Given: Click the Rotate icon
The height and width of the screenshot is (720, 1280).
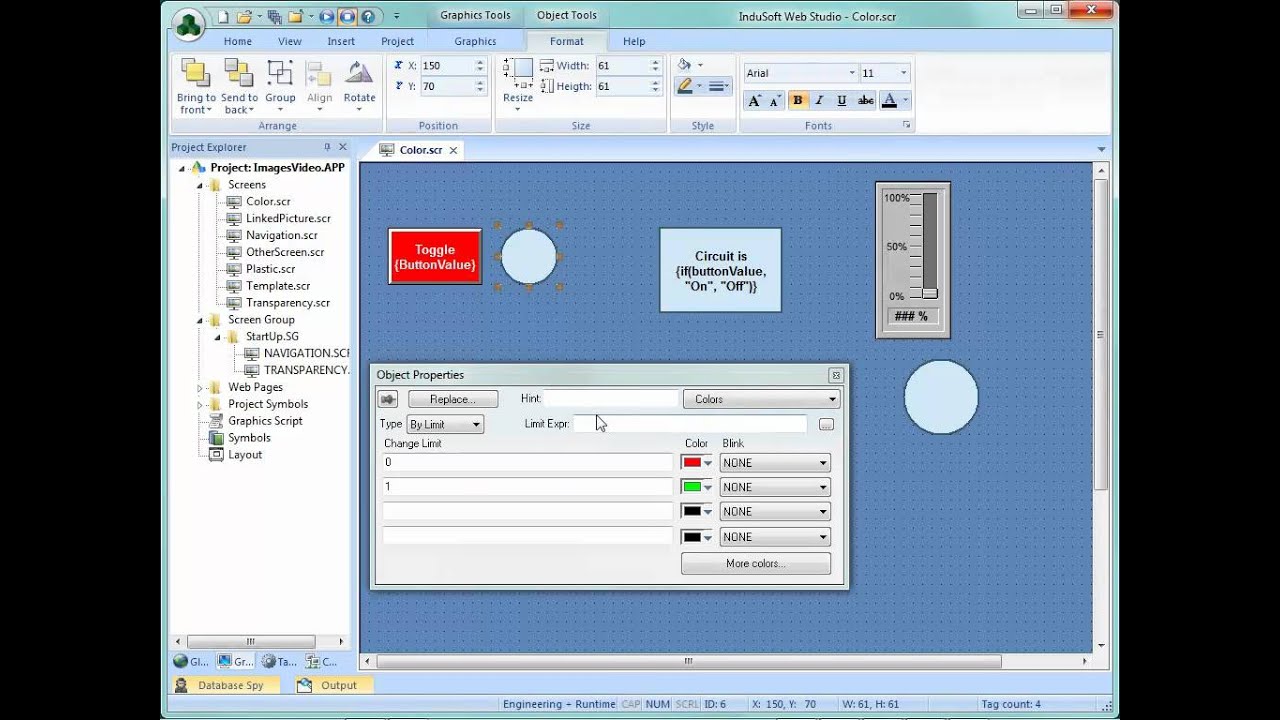Looking at the screenshot, I should point(359,73).
